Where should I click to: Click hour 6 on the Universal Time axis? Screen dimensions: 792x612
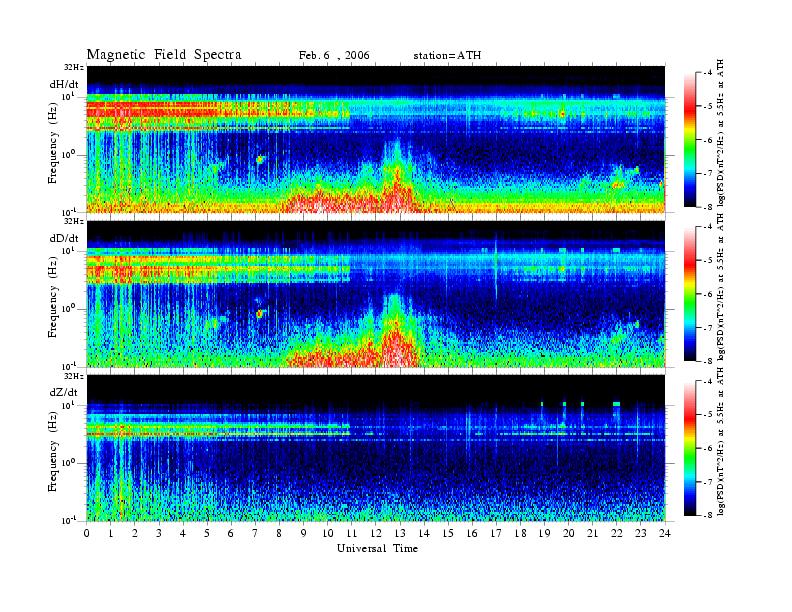click(x=231, y=534)
